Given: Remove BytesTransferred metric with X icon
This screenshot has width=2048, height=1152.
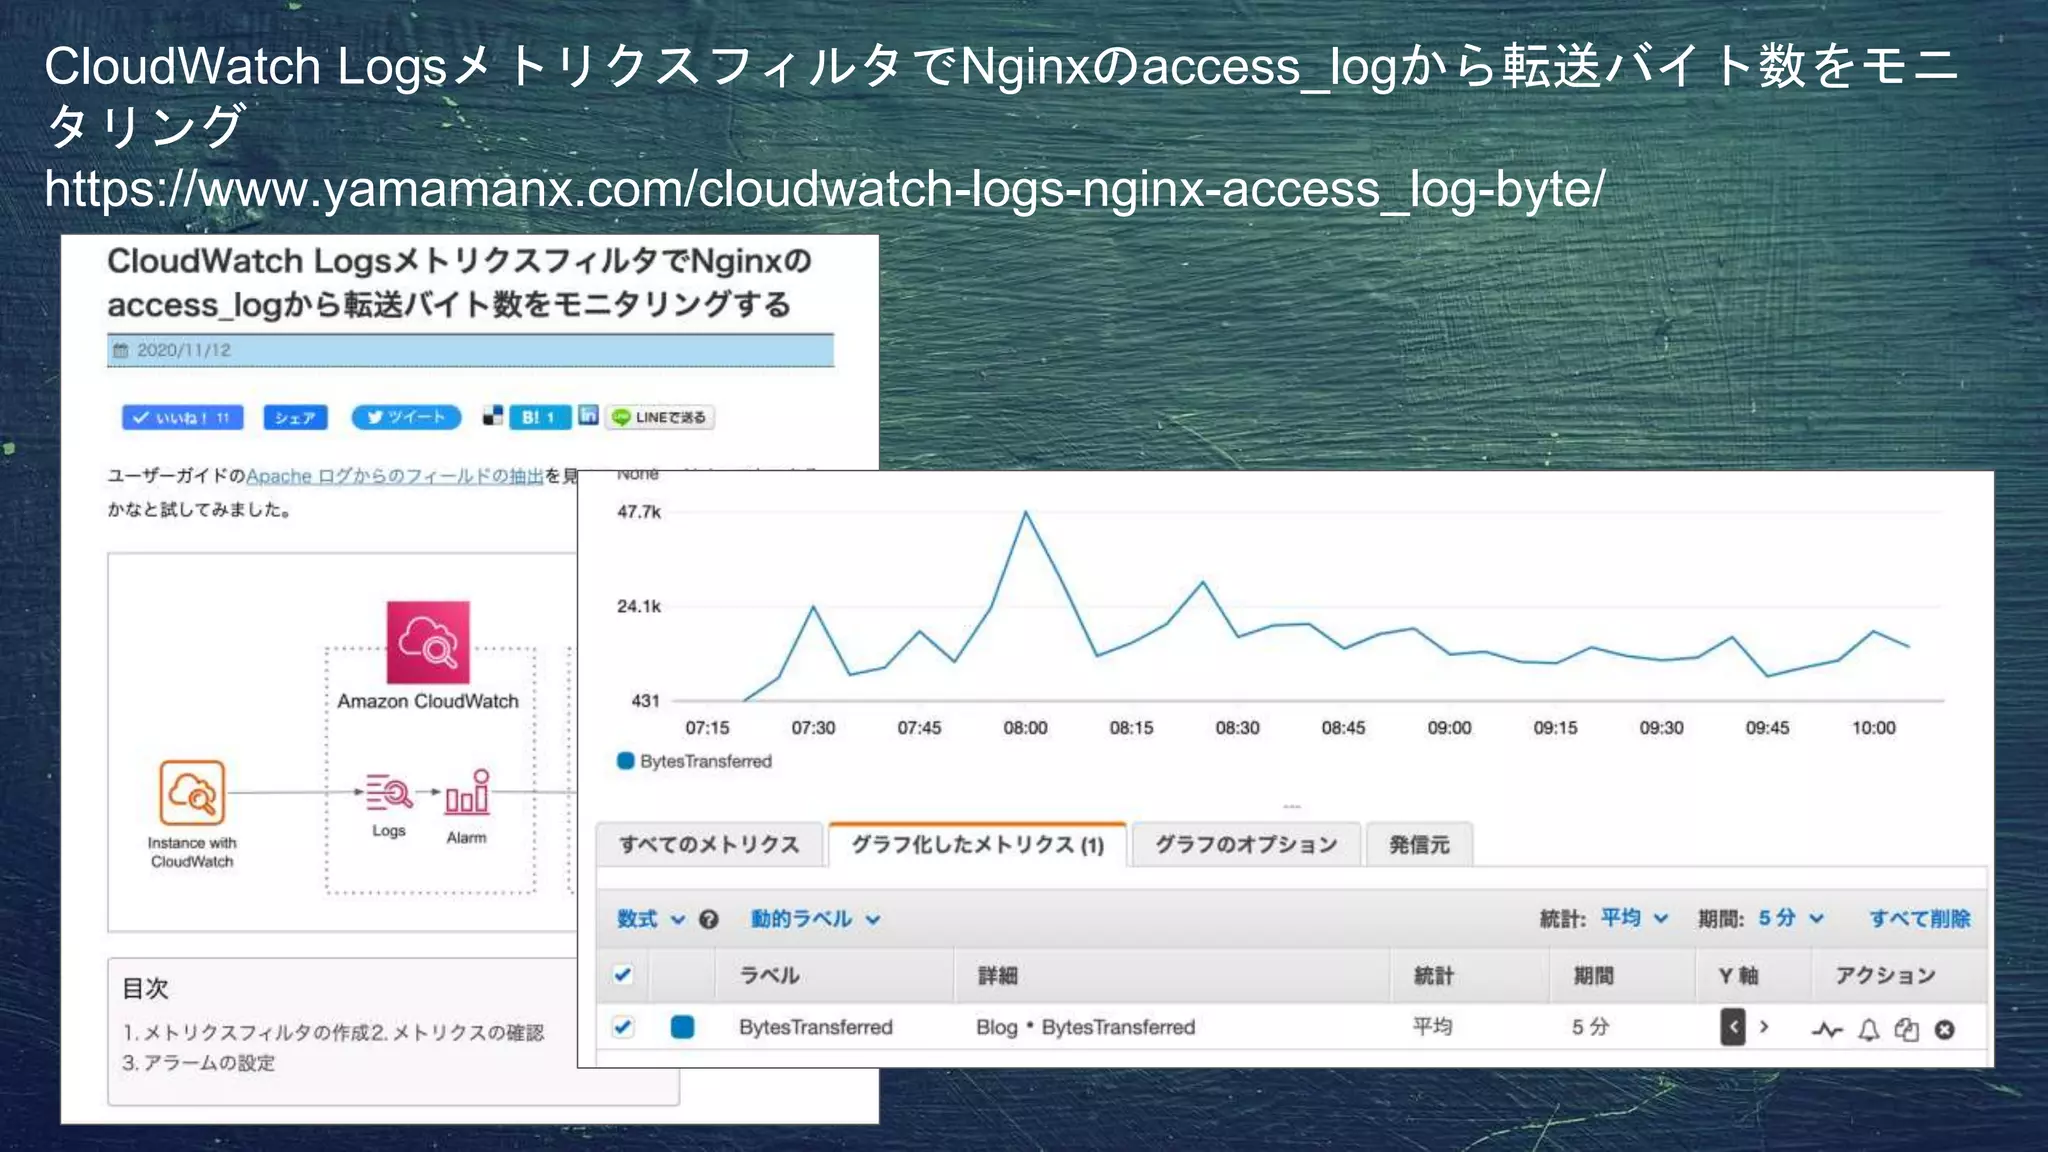Looking at the screenshot, I should [1945, 1029].
